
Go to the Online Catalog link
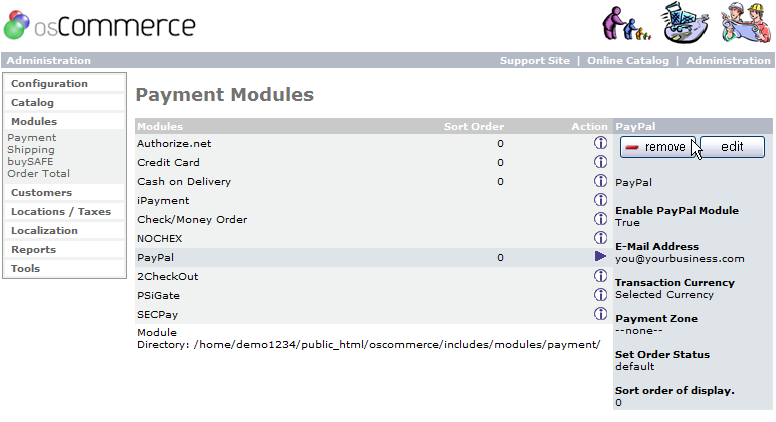click(627, 61)
